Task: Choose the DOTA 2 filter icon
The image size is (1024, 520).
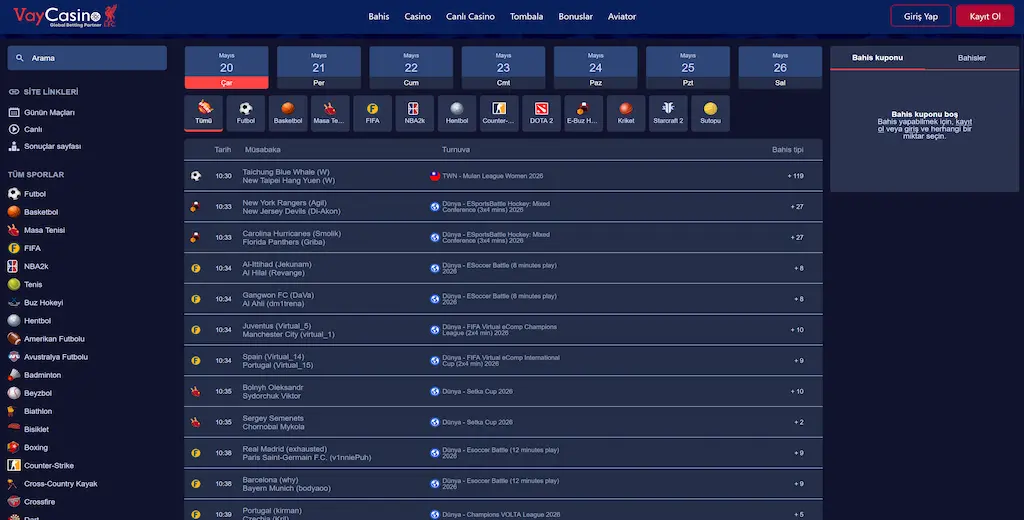Action: point(541,113)
